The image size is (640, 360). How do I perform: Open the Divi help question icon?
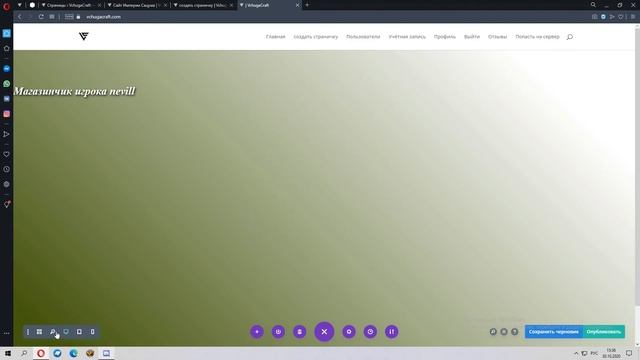pyautogui.click(x=515, y=332)
